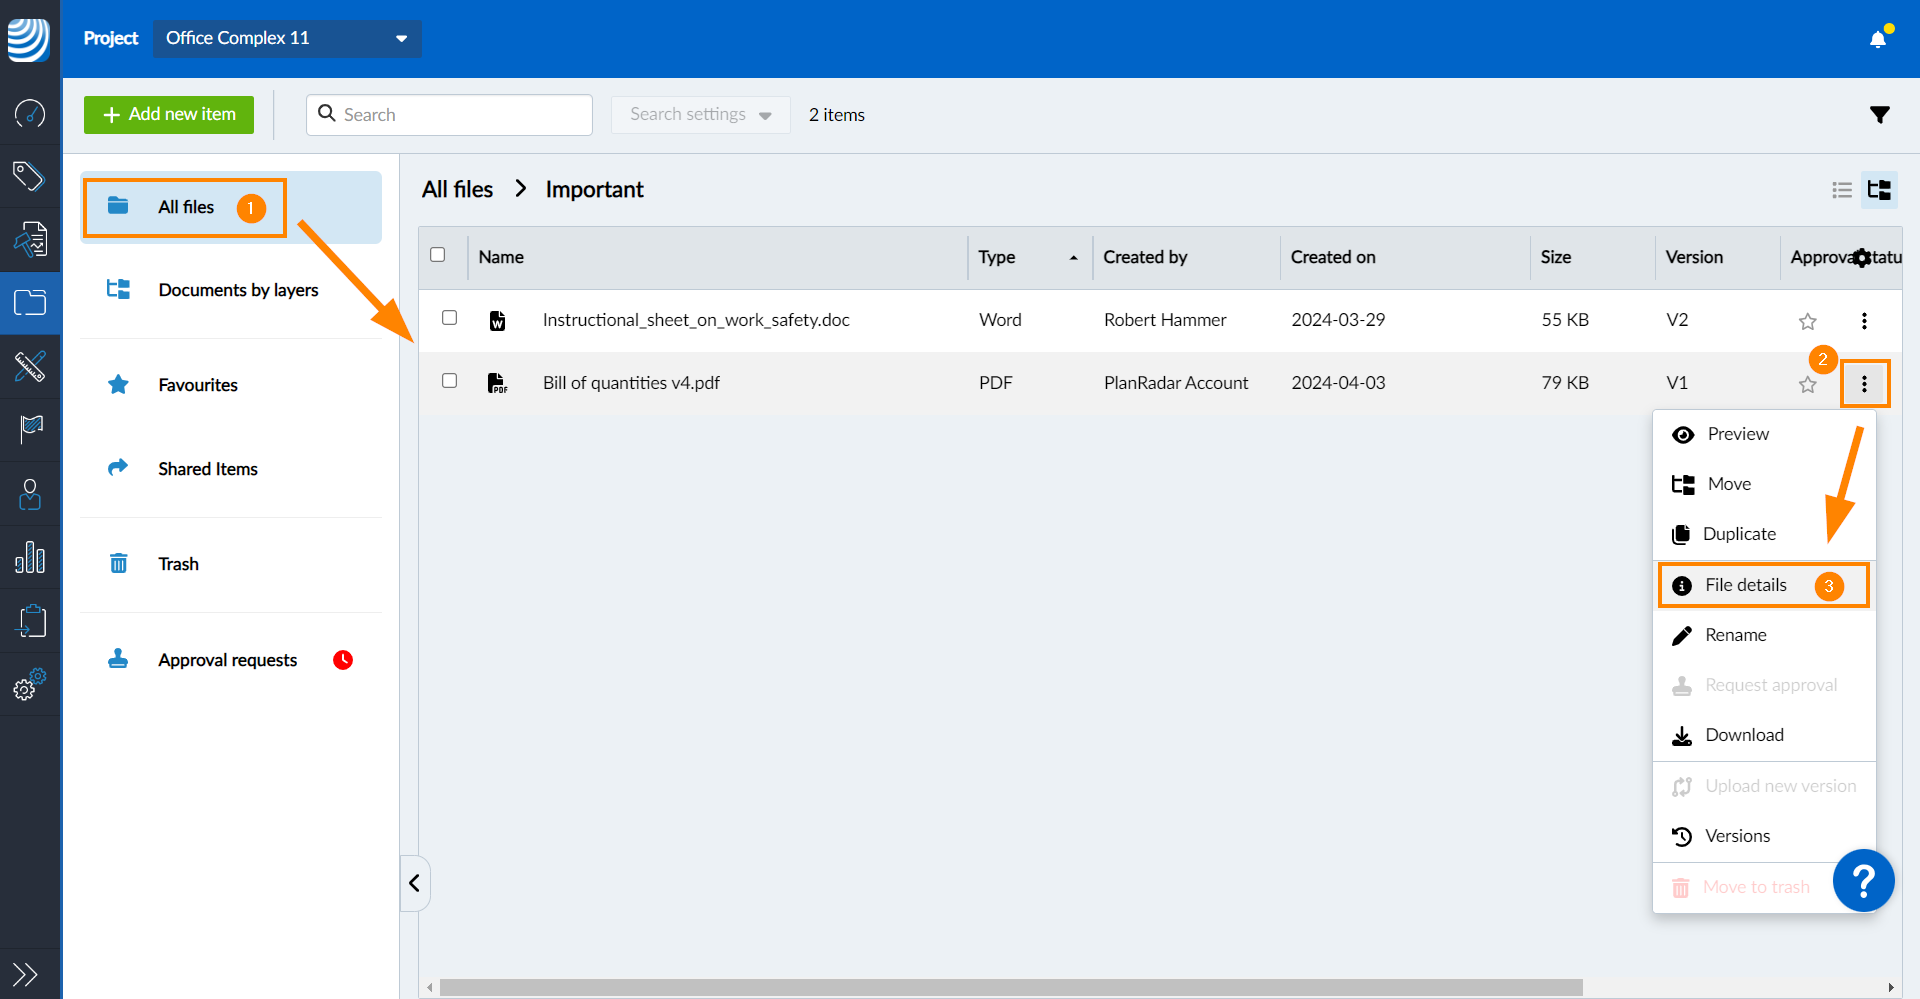Select Move from the context menu

(x=1764, y=484)
